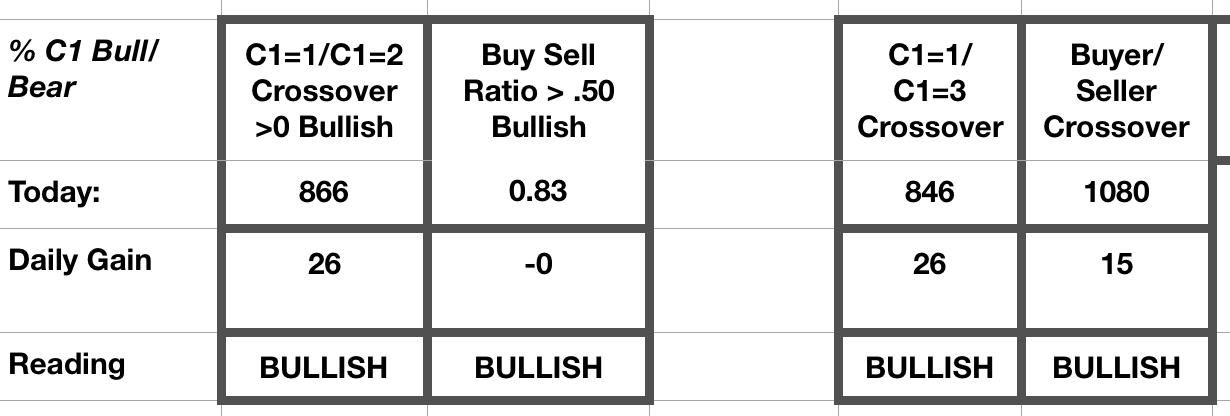Click the "C1=1/C1=3 Crossover" header cell
The width and height of the screenshot is (1230, 416).
click(x=929, y=91)
